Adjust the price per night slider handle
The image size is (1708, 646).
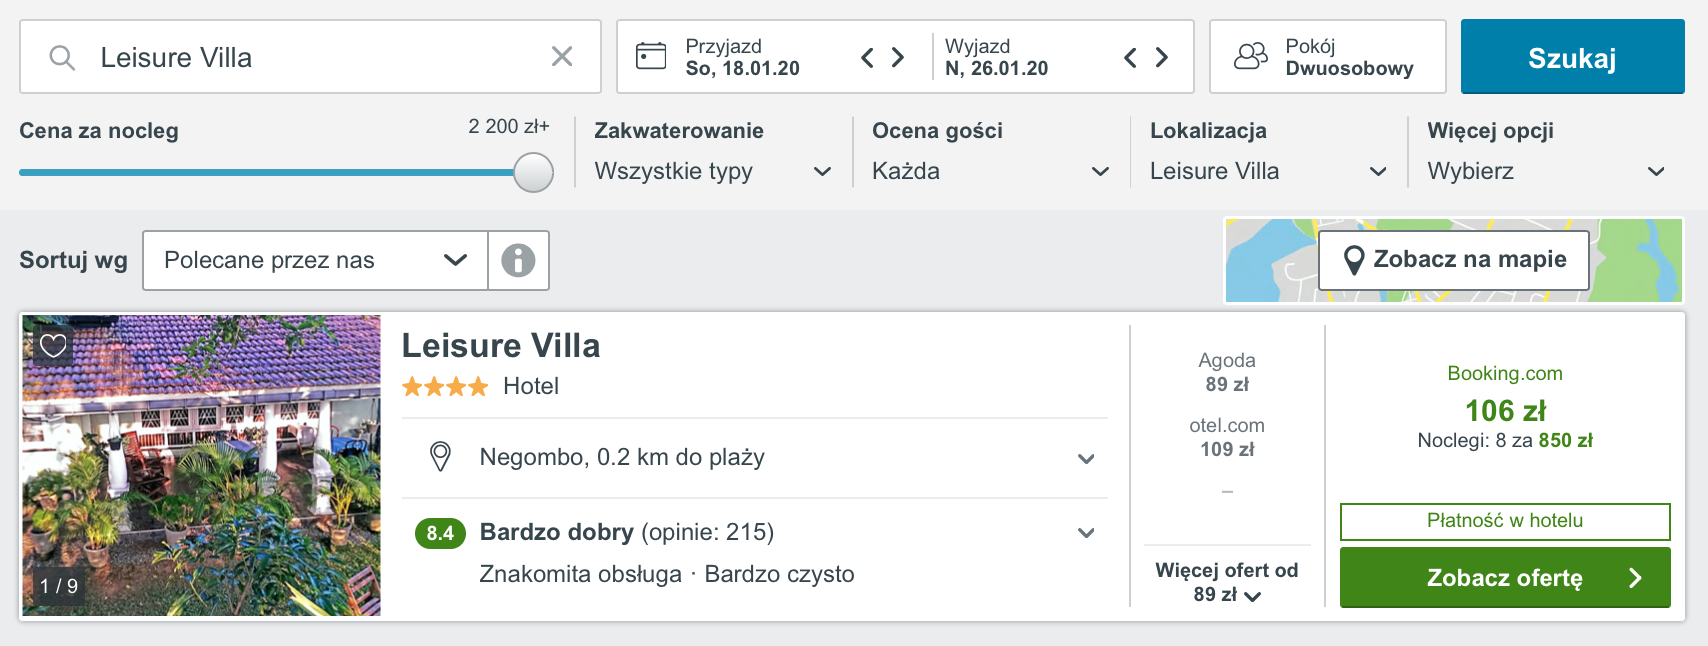(x=534, y=172)
